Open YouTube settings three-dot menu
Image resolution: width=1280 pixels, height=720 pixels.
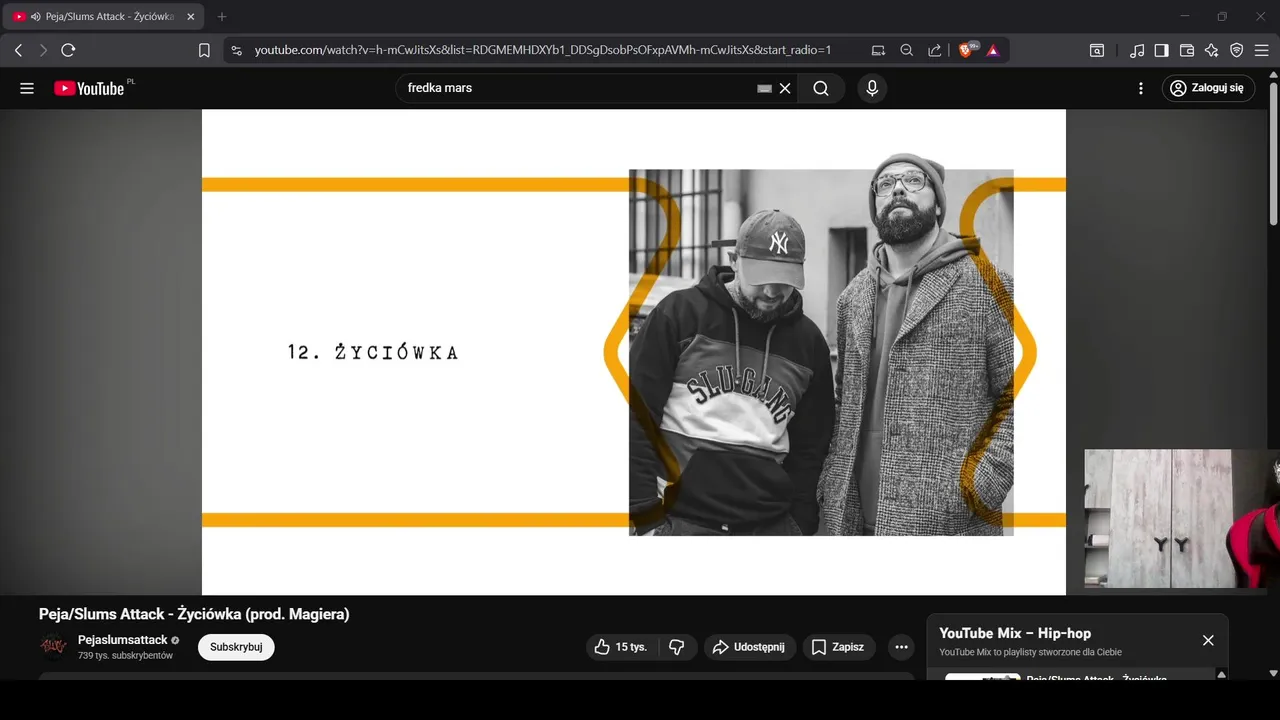tap(1141, 88)
